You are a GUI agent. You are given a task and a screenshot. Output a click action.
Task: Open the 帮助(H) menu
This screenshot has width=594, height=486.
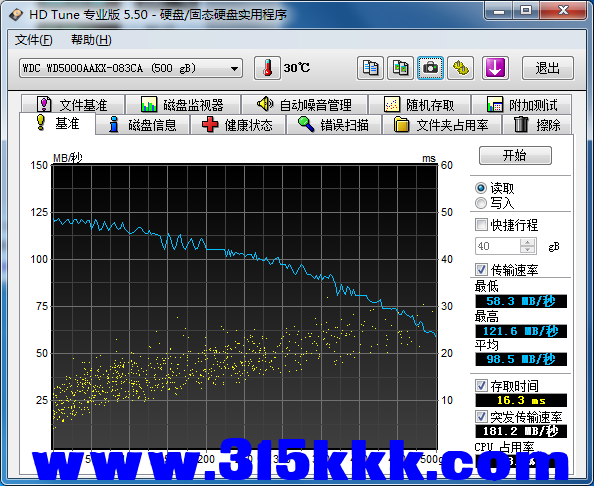(91, 40)
